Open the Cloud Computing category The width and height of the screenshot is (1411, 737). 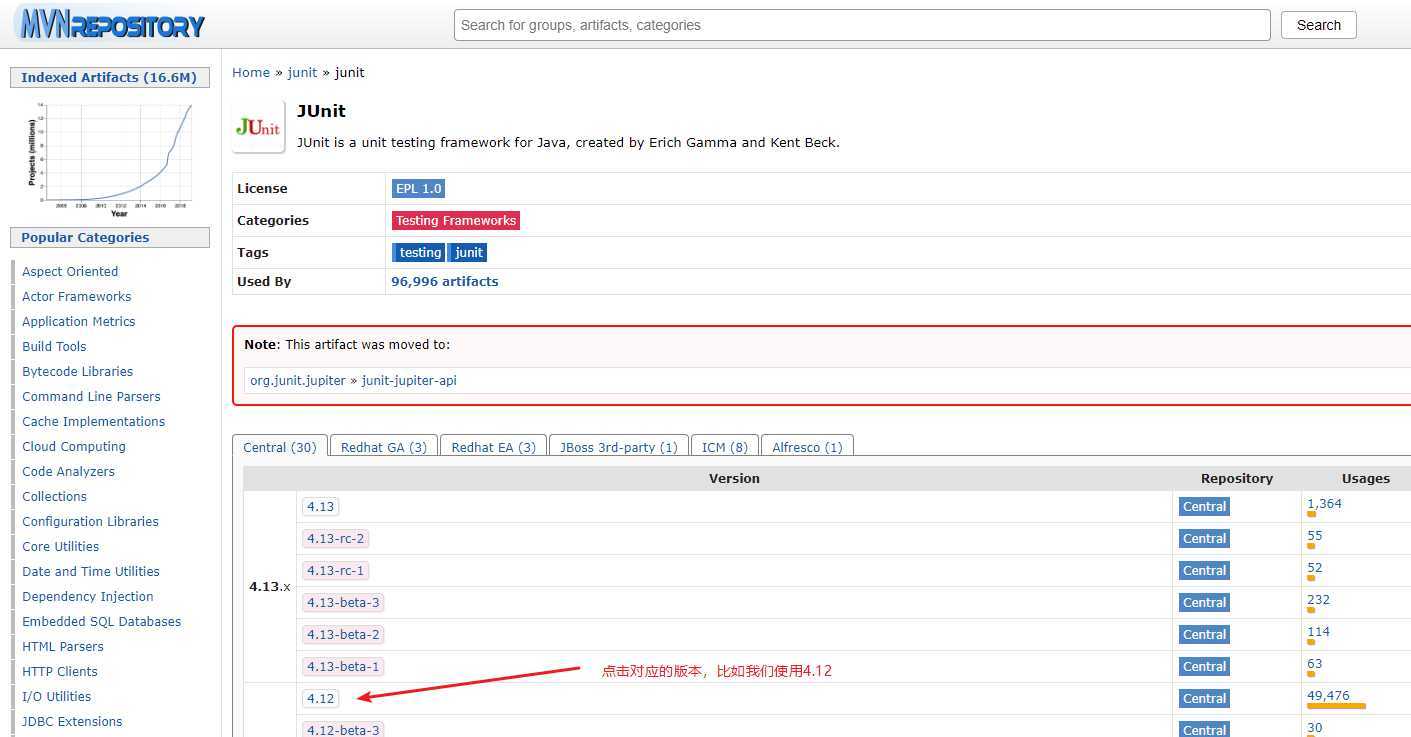click(x=74, y=446)
